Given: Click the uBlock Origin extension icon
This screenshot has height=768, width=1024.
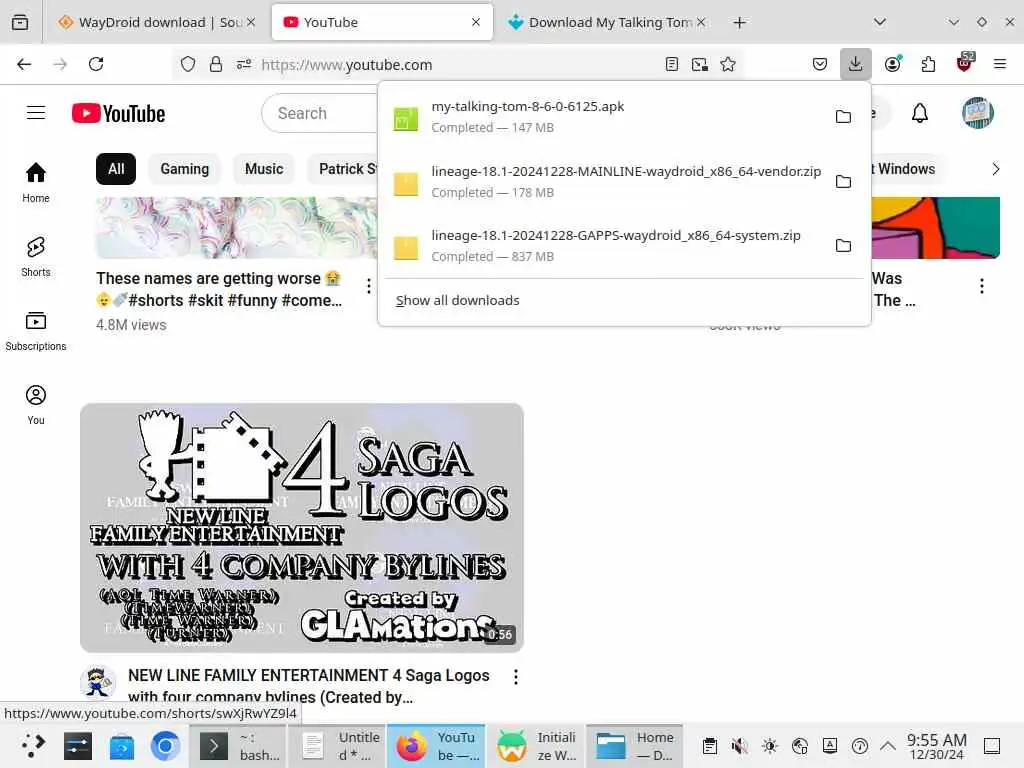Looking at the screenshot, I should coord(965,63).
